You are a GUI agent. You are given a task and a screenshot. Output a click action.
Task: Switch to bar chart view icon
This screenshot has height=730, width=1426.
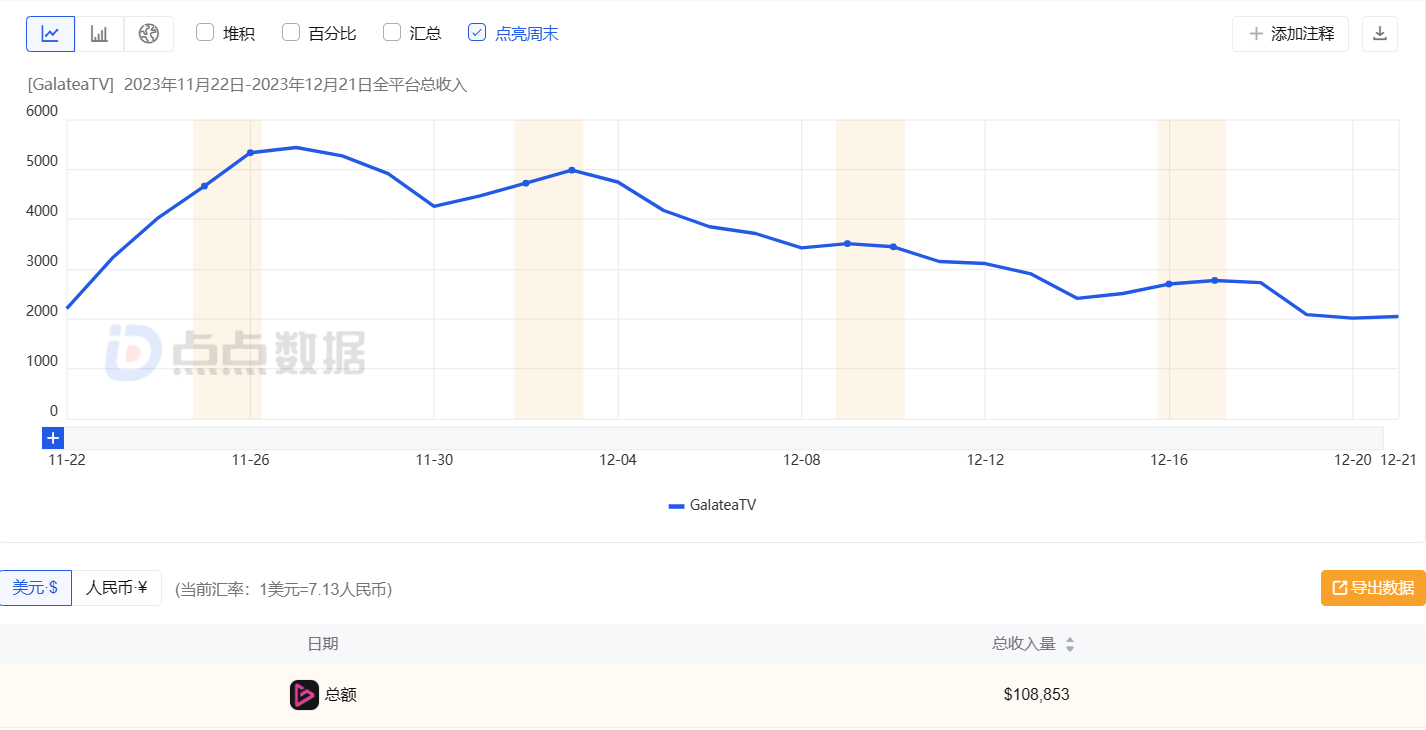(x=99, y=34)
